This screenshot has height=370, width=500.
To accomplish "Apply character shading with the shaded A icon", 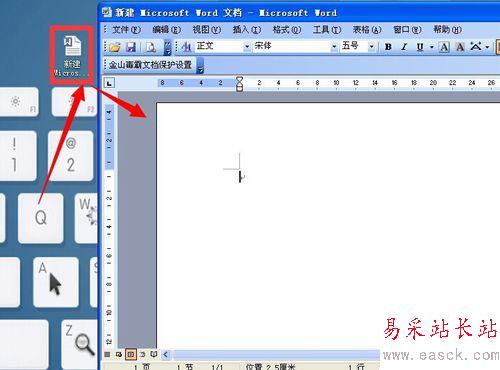I will tap(460, 47).
